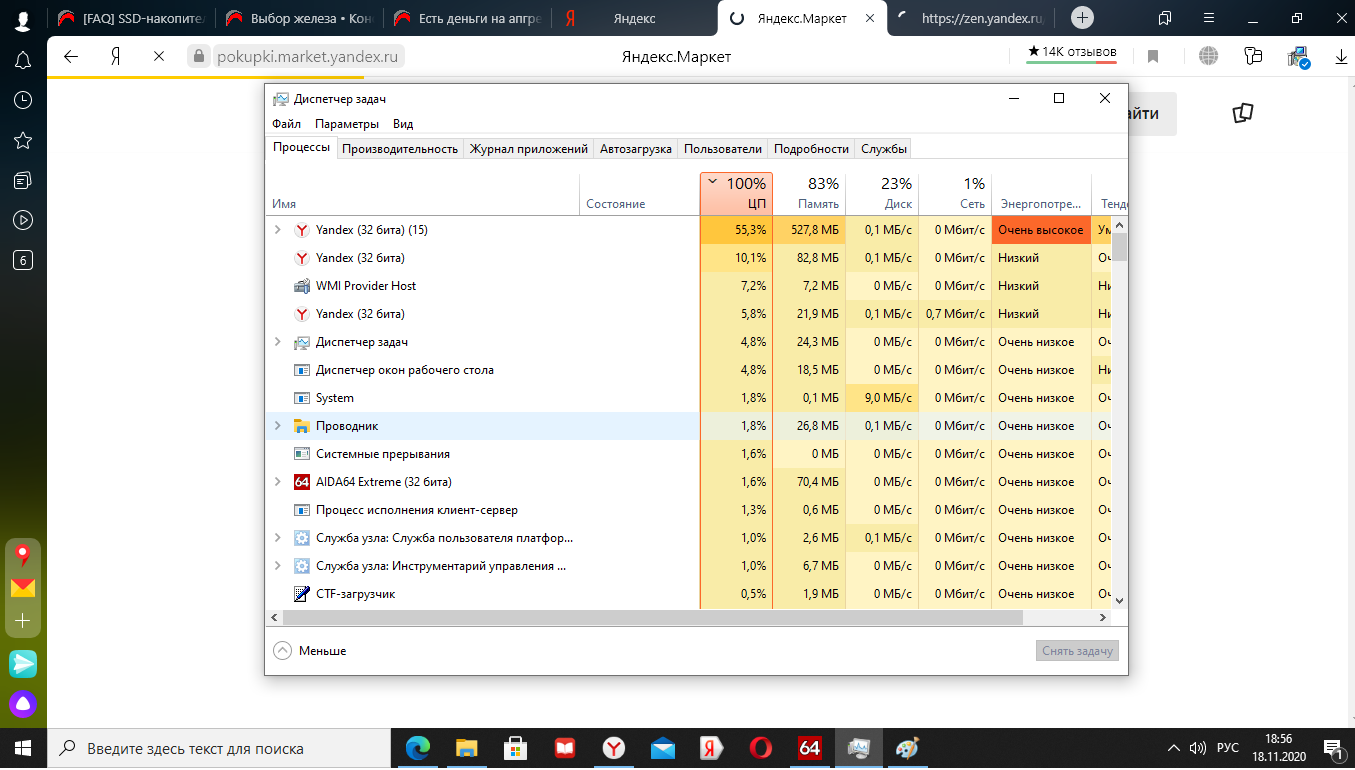
Task: Expand the Диспетчер задач process row
Action: point(278,342)
